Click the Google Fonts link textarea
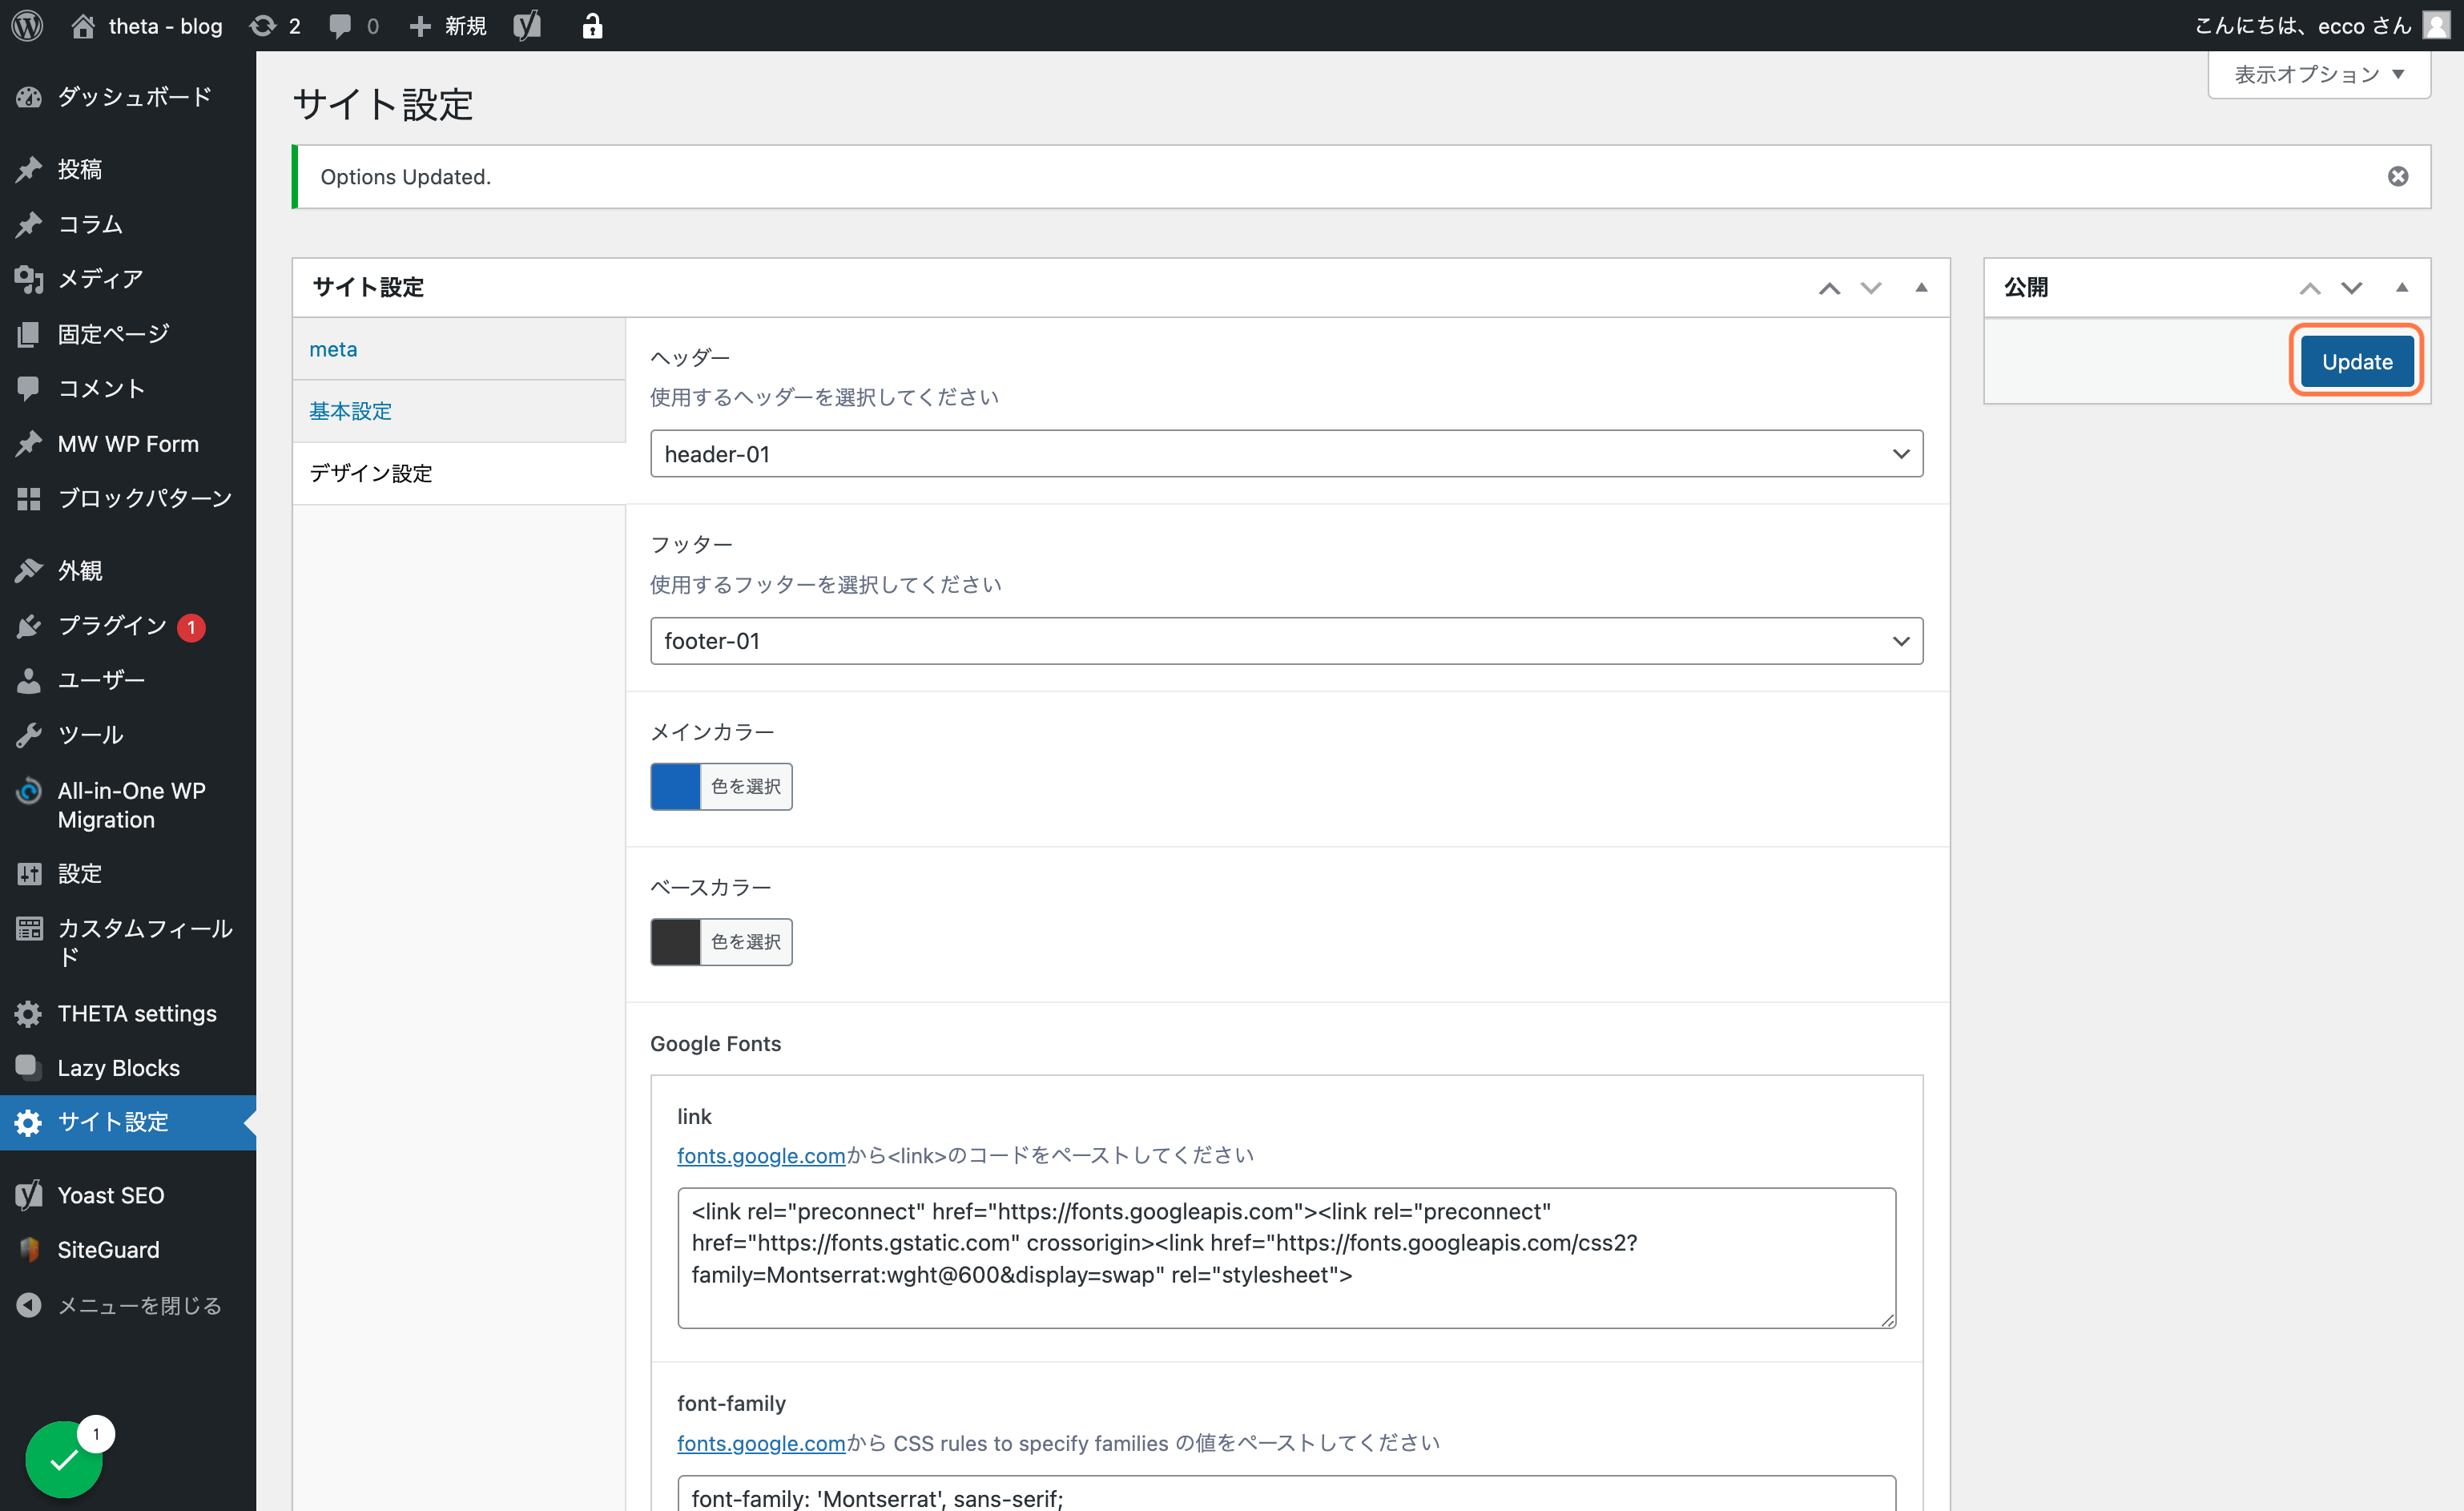2464x1511 pixels. [x=1286, y=1258]
